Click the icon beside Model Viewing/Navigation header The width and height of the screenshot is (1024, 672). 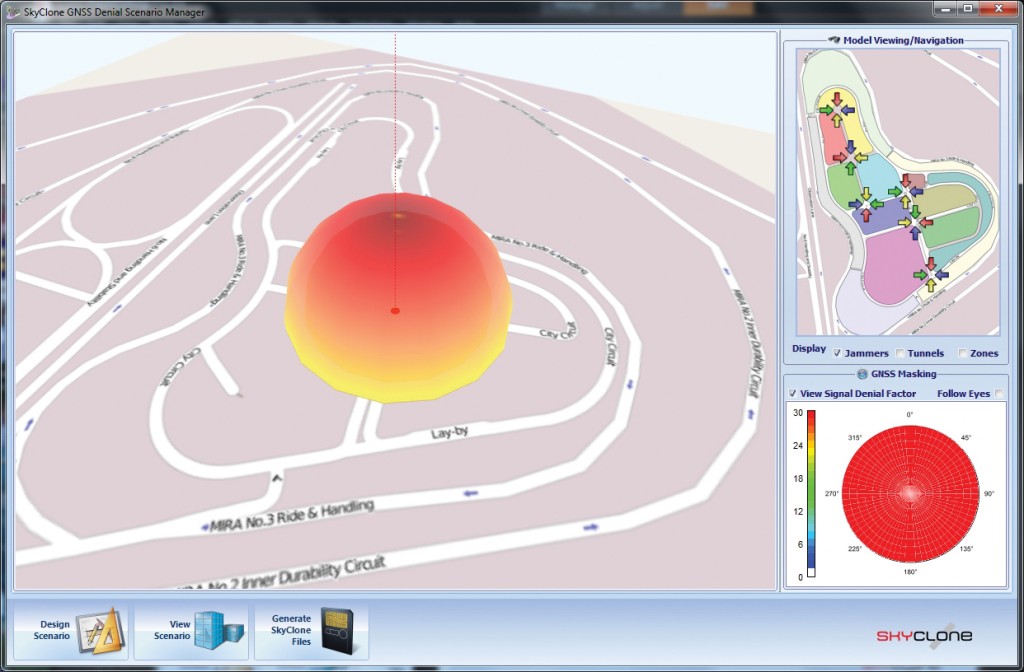[x=834, y=40]
